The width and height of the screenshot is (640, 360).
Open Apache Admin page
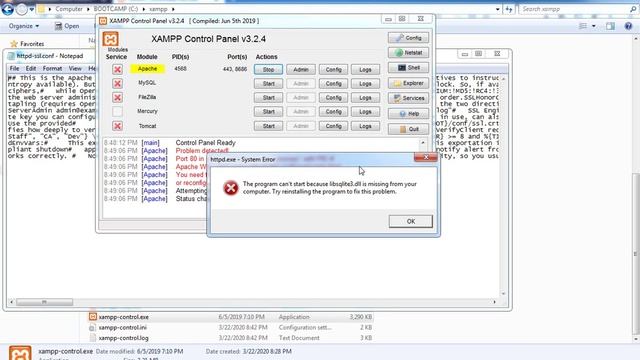[301, 69]
